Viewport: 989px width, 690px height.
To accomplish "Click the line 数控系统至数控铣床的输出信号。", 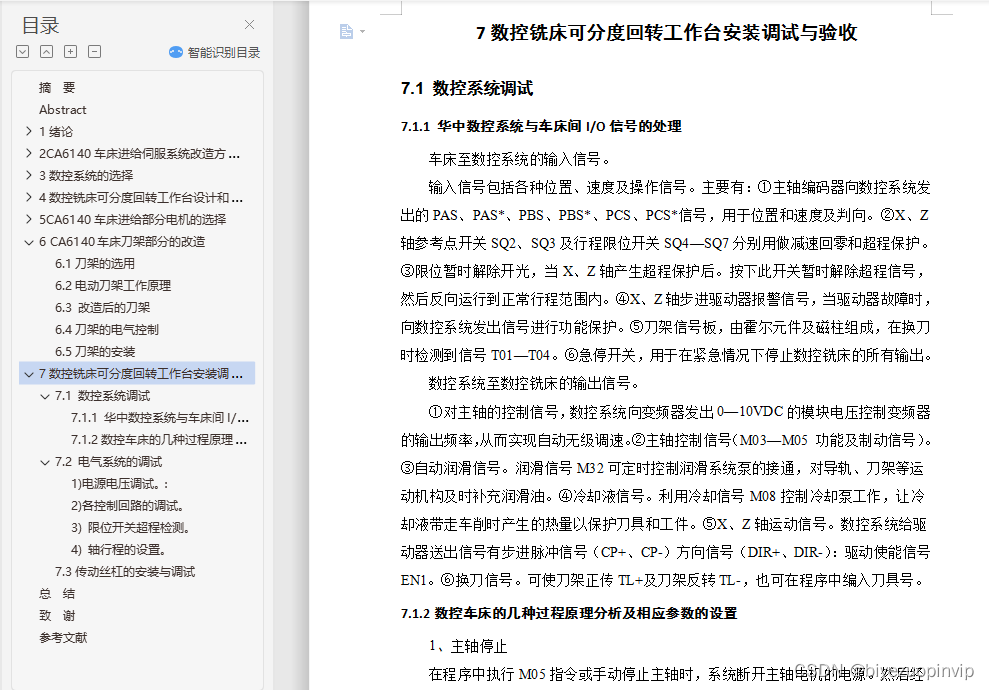I will click(x=534, y=383).
